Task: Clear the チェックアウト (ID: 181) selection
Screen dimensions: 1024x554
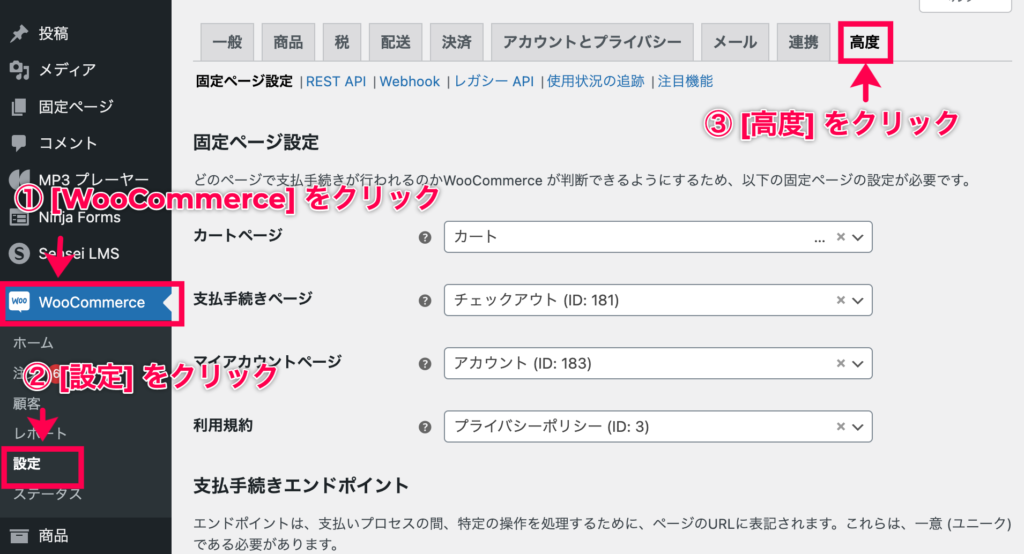Action: tap(841, 300)
